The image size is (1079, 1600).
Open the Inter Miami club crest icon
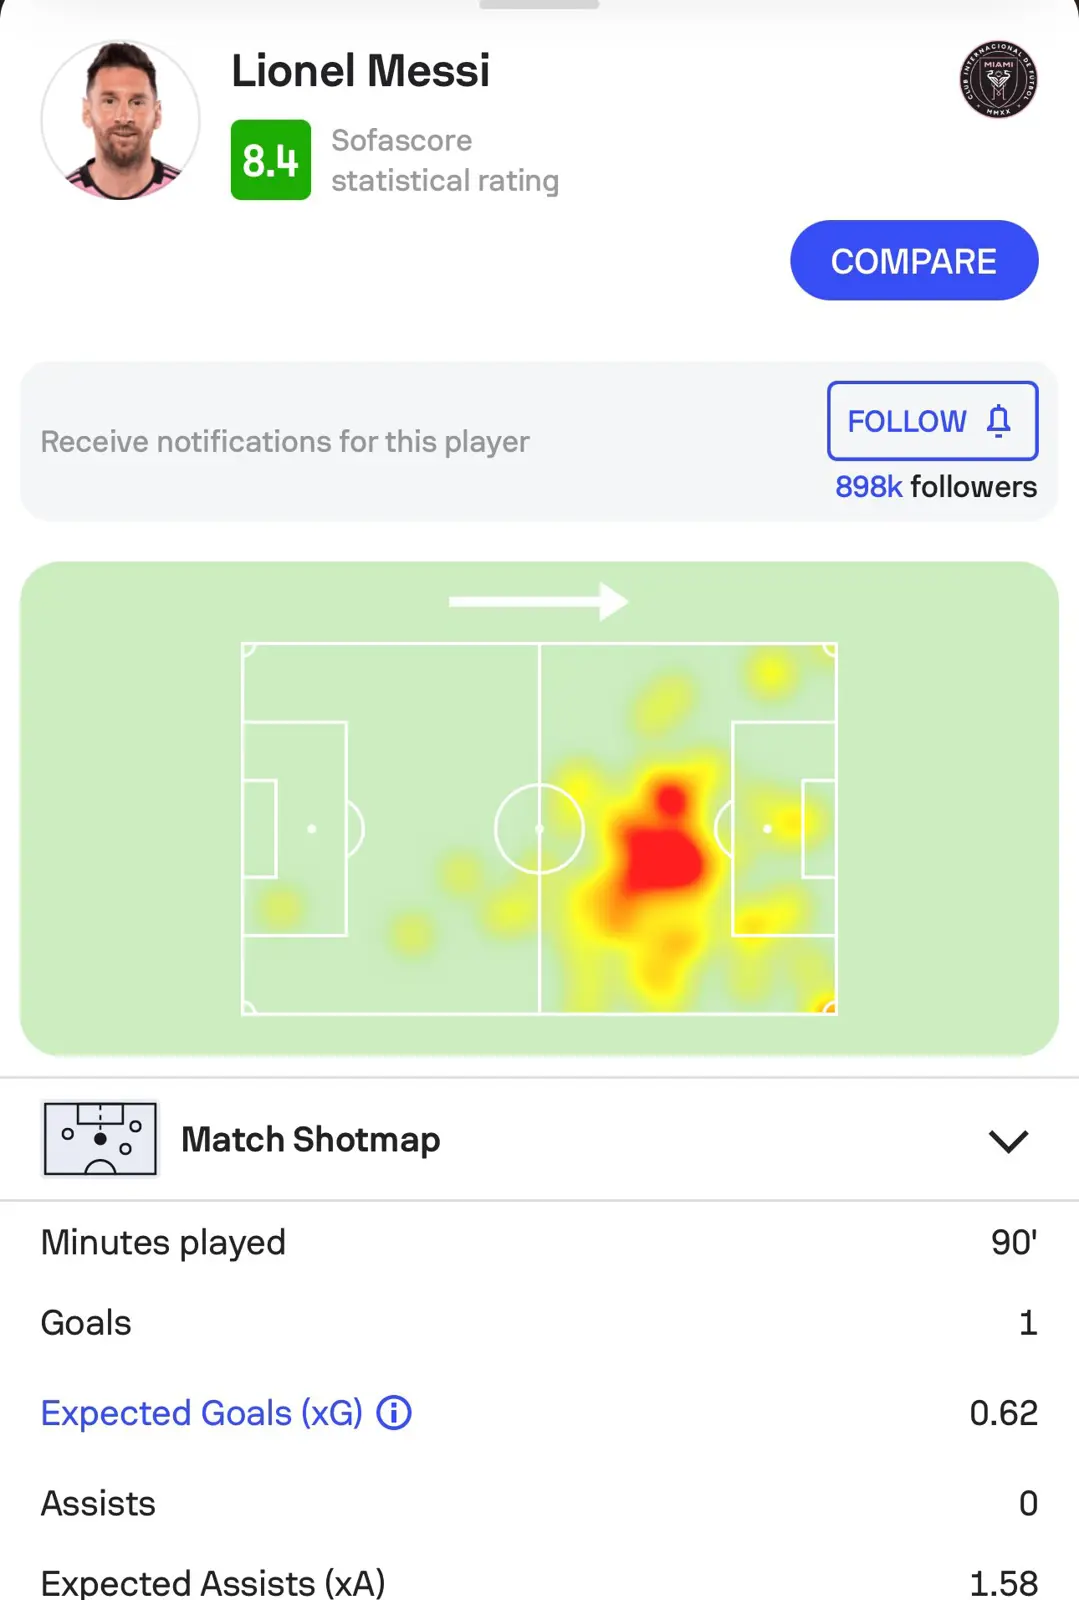point(998,80)
